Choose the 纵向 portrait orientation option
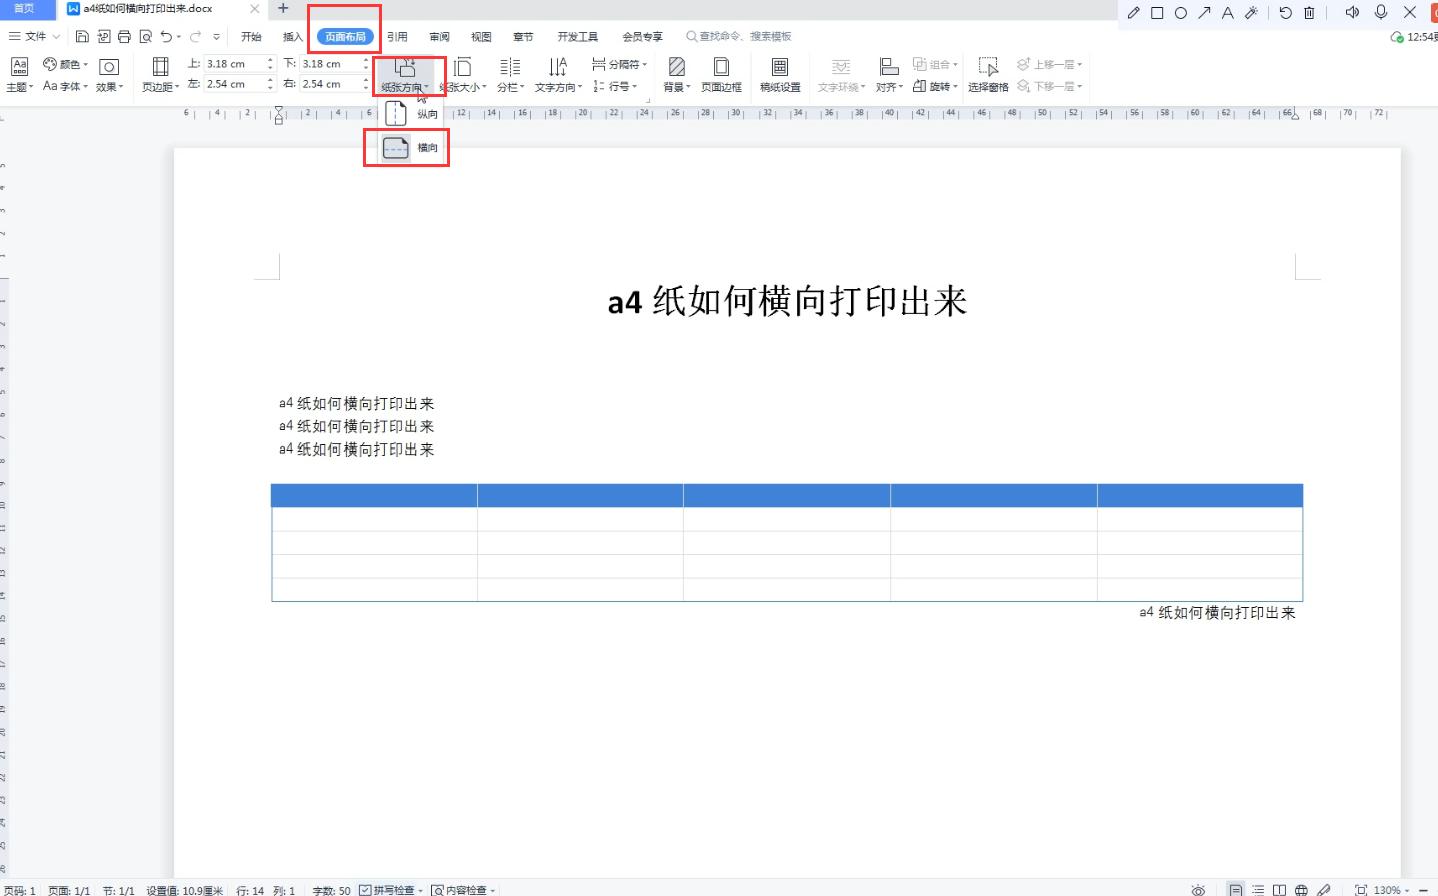Image resolution: width=1438 pixels, height=896 pixels. coord(406,113)
